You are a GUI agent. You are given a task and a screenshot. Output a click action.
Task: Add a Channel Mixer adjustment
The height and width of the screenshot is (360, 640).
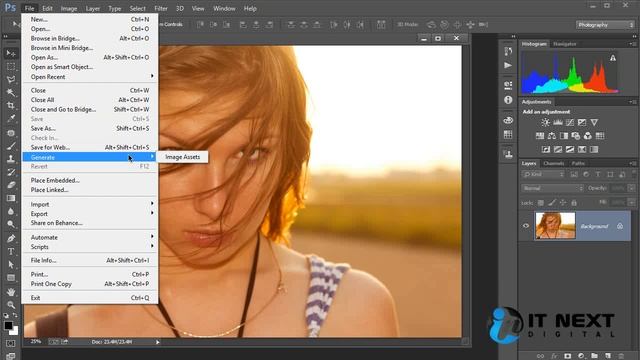588,136
